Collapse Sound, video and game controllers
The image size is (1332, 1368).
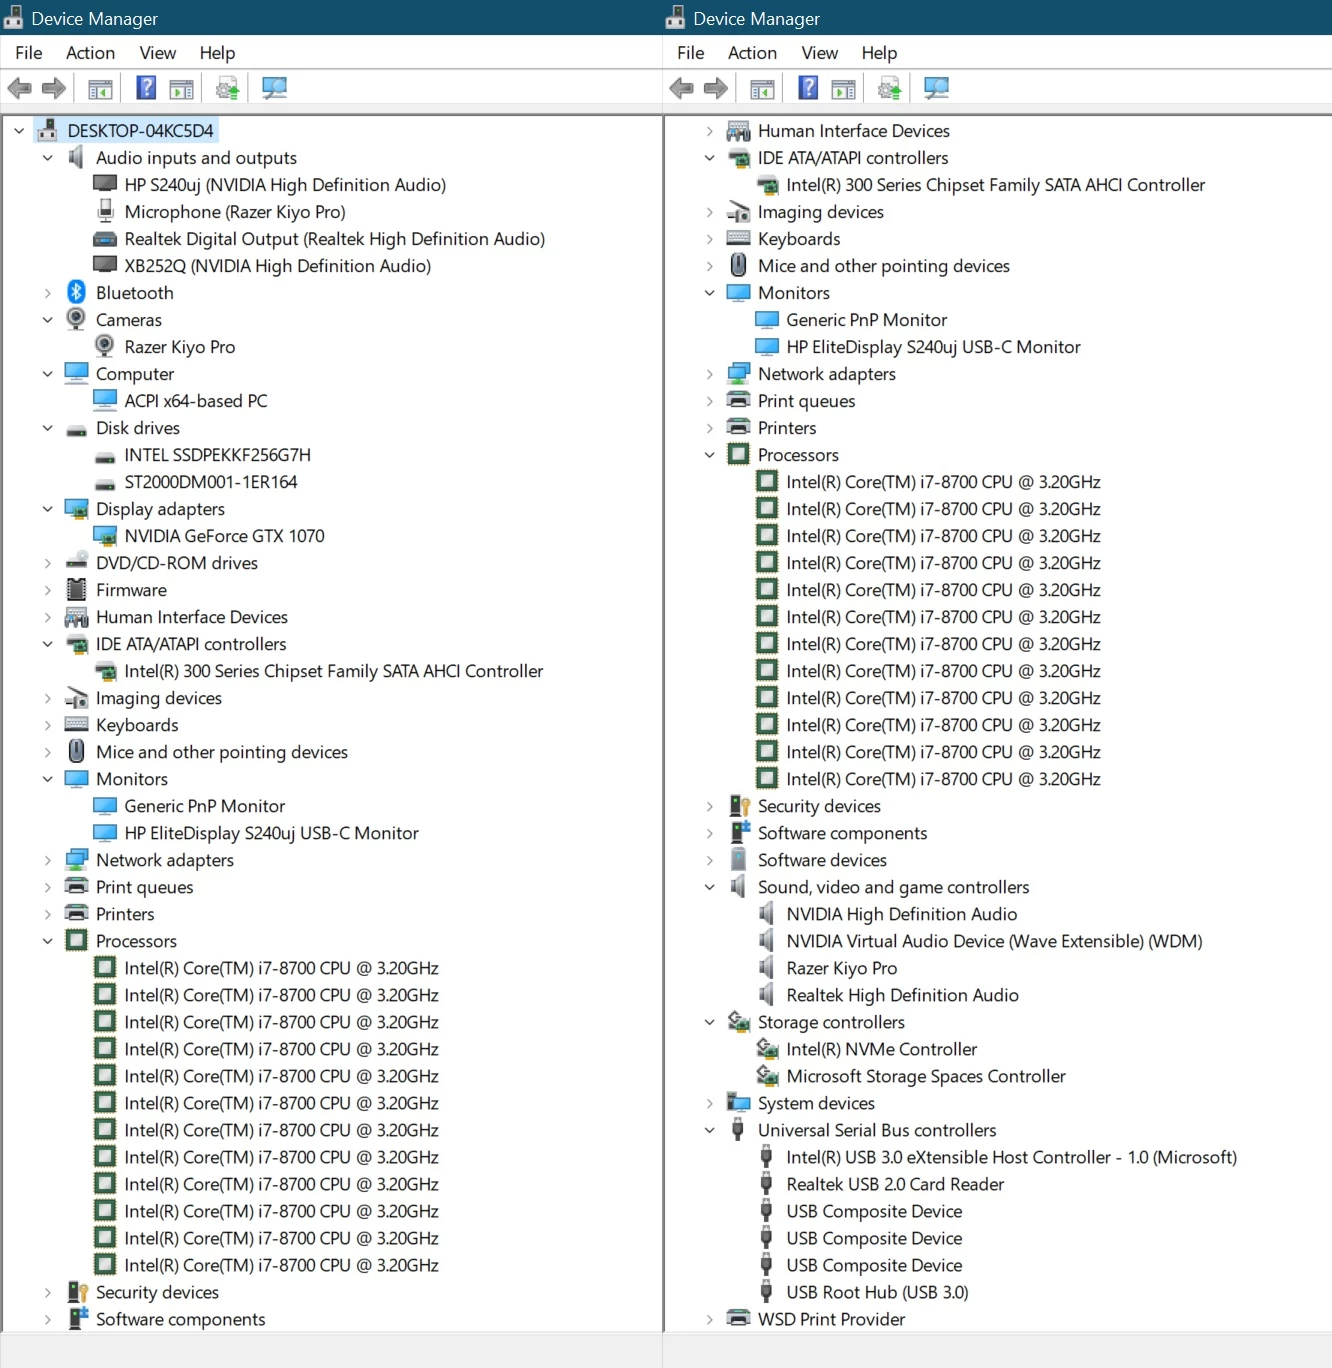710,886
